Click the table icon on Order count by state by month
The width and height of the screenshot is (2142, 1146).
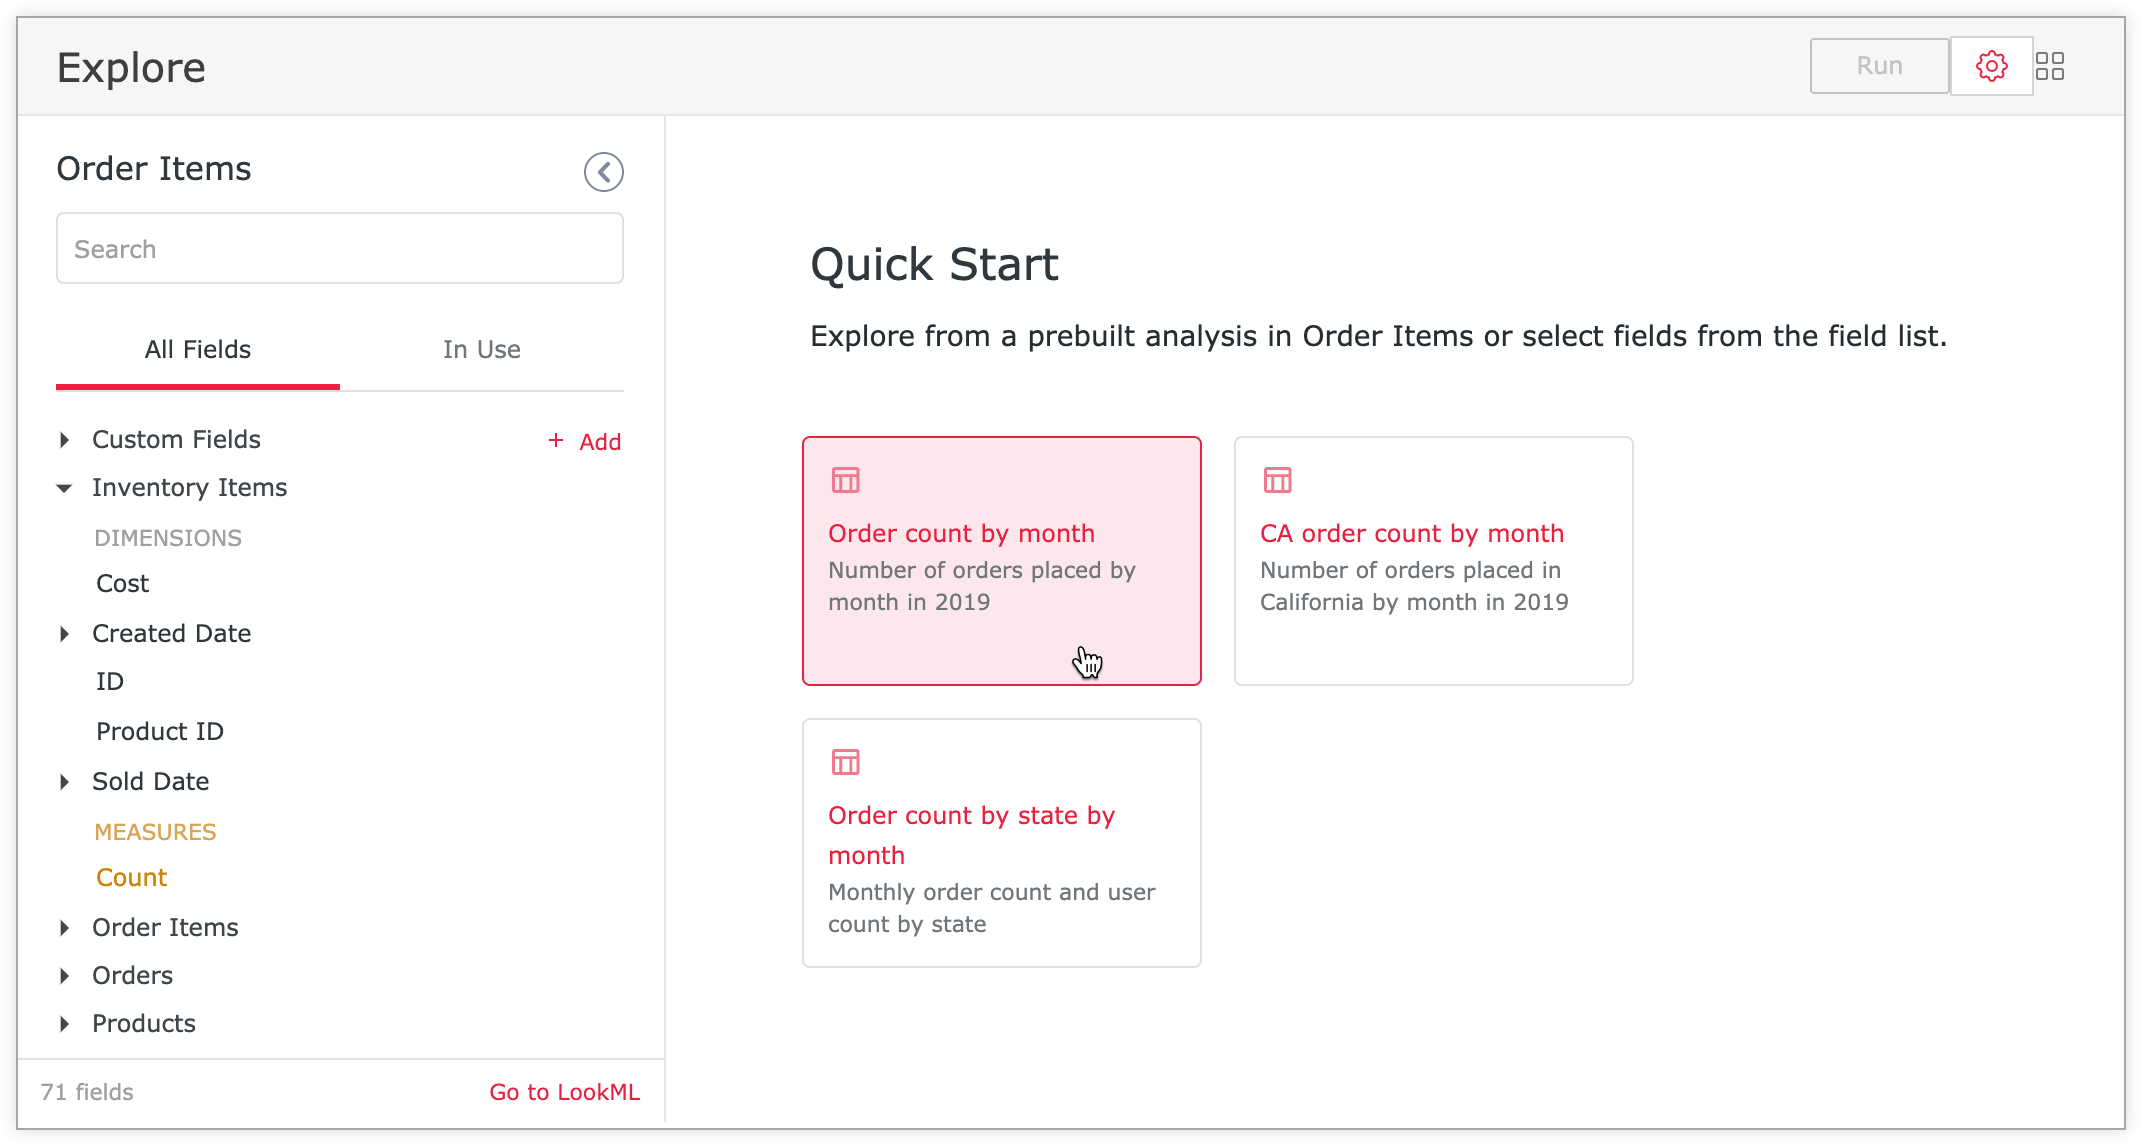[x=846, y=762]
